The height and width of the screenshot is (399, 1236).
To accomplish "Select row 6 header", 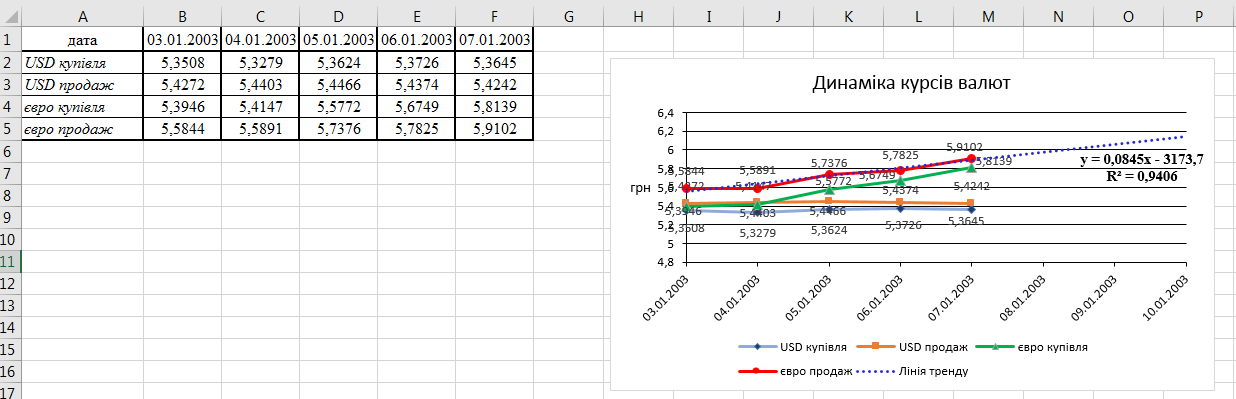I will (10, 151).
